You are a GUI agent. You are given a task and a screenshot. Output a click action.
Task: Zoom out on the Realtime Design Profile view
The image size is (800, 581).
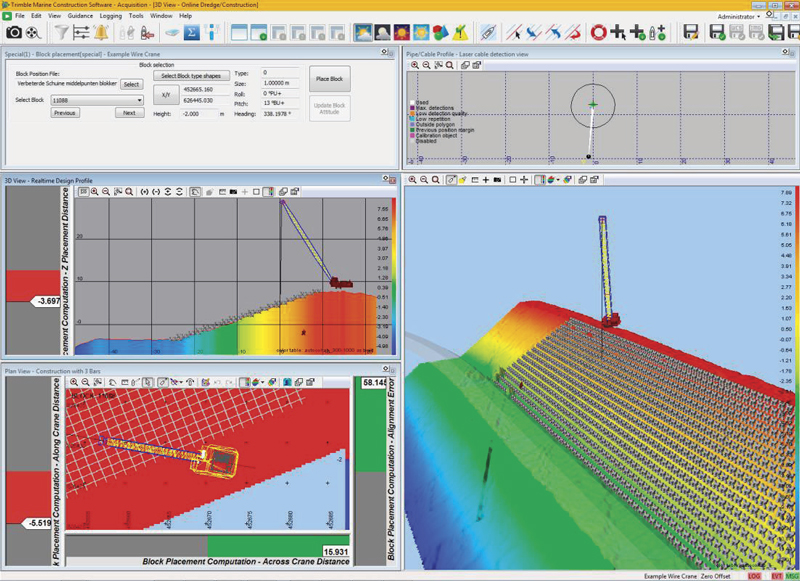[x=106, y=192]
